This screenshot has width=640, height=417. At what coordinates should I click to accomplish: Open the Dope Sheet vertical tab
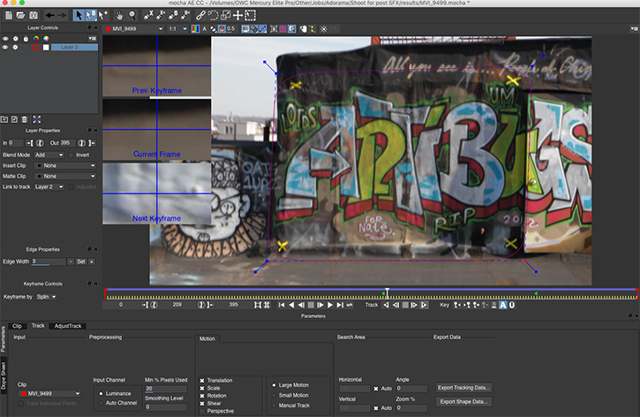click(x=4, y=375)
